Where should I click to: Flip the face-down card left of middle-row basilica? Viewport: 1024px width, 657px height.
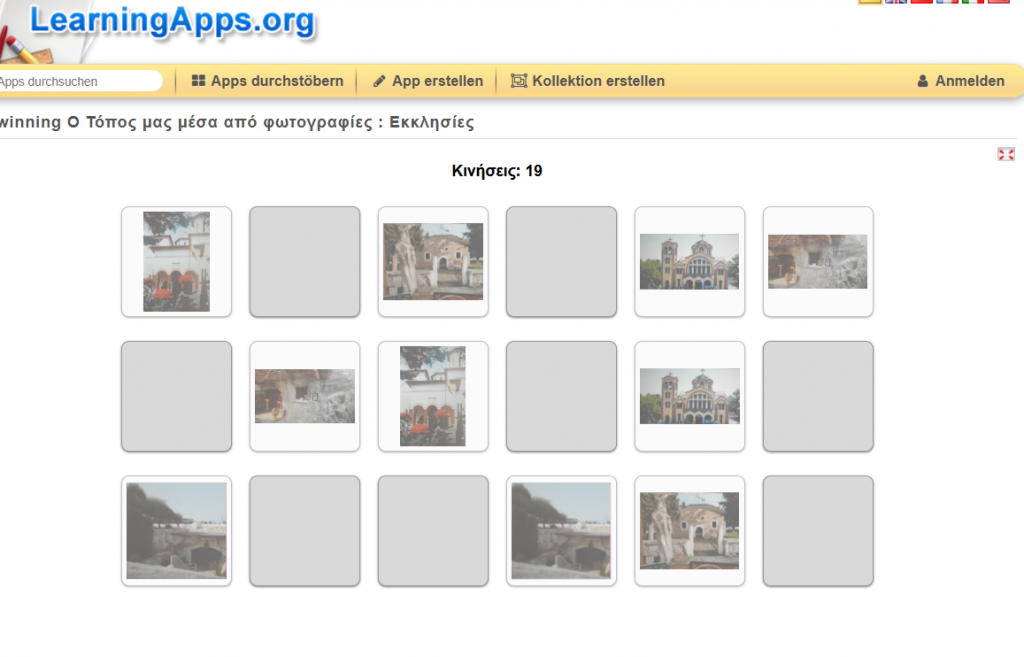561,396
